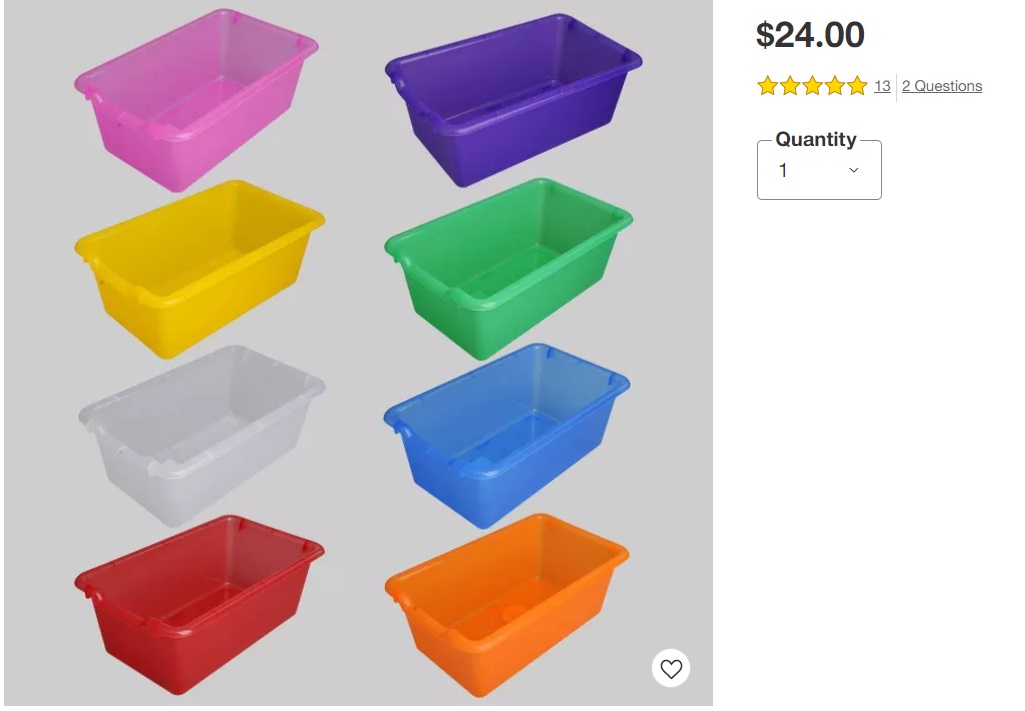Image resolution: width=1025 pixels, height=711 pixels.
Task: Click the quantity value 1
Action: point(782,171)
